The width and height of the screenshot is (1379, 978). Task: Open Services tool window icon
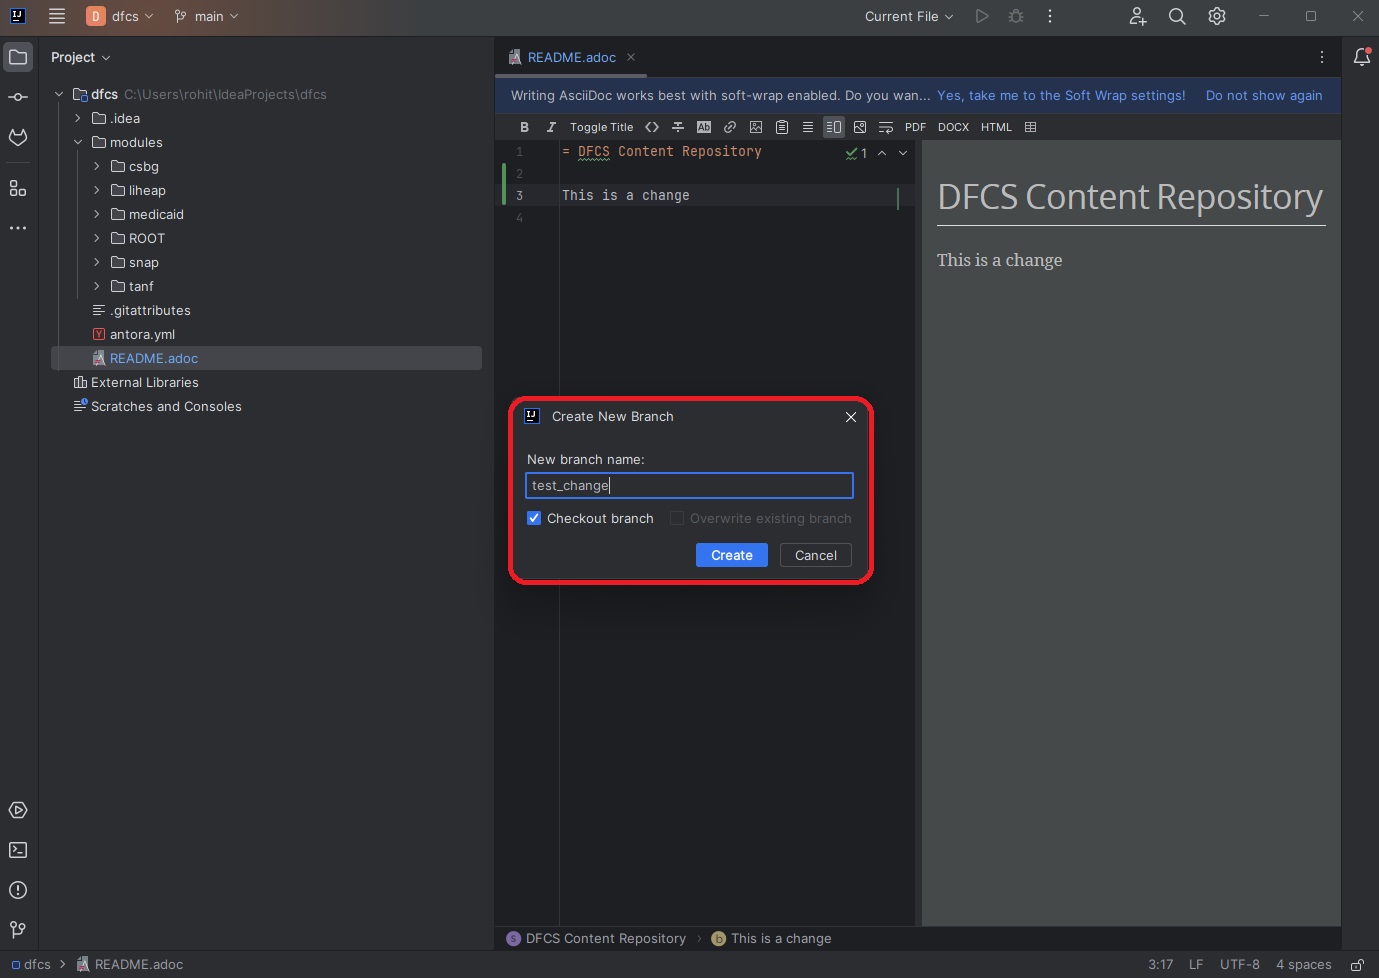[18, 810]
